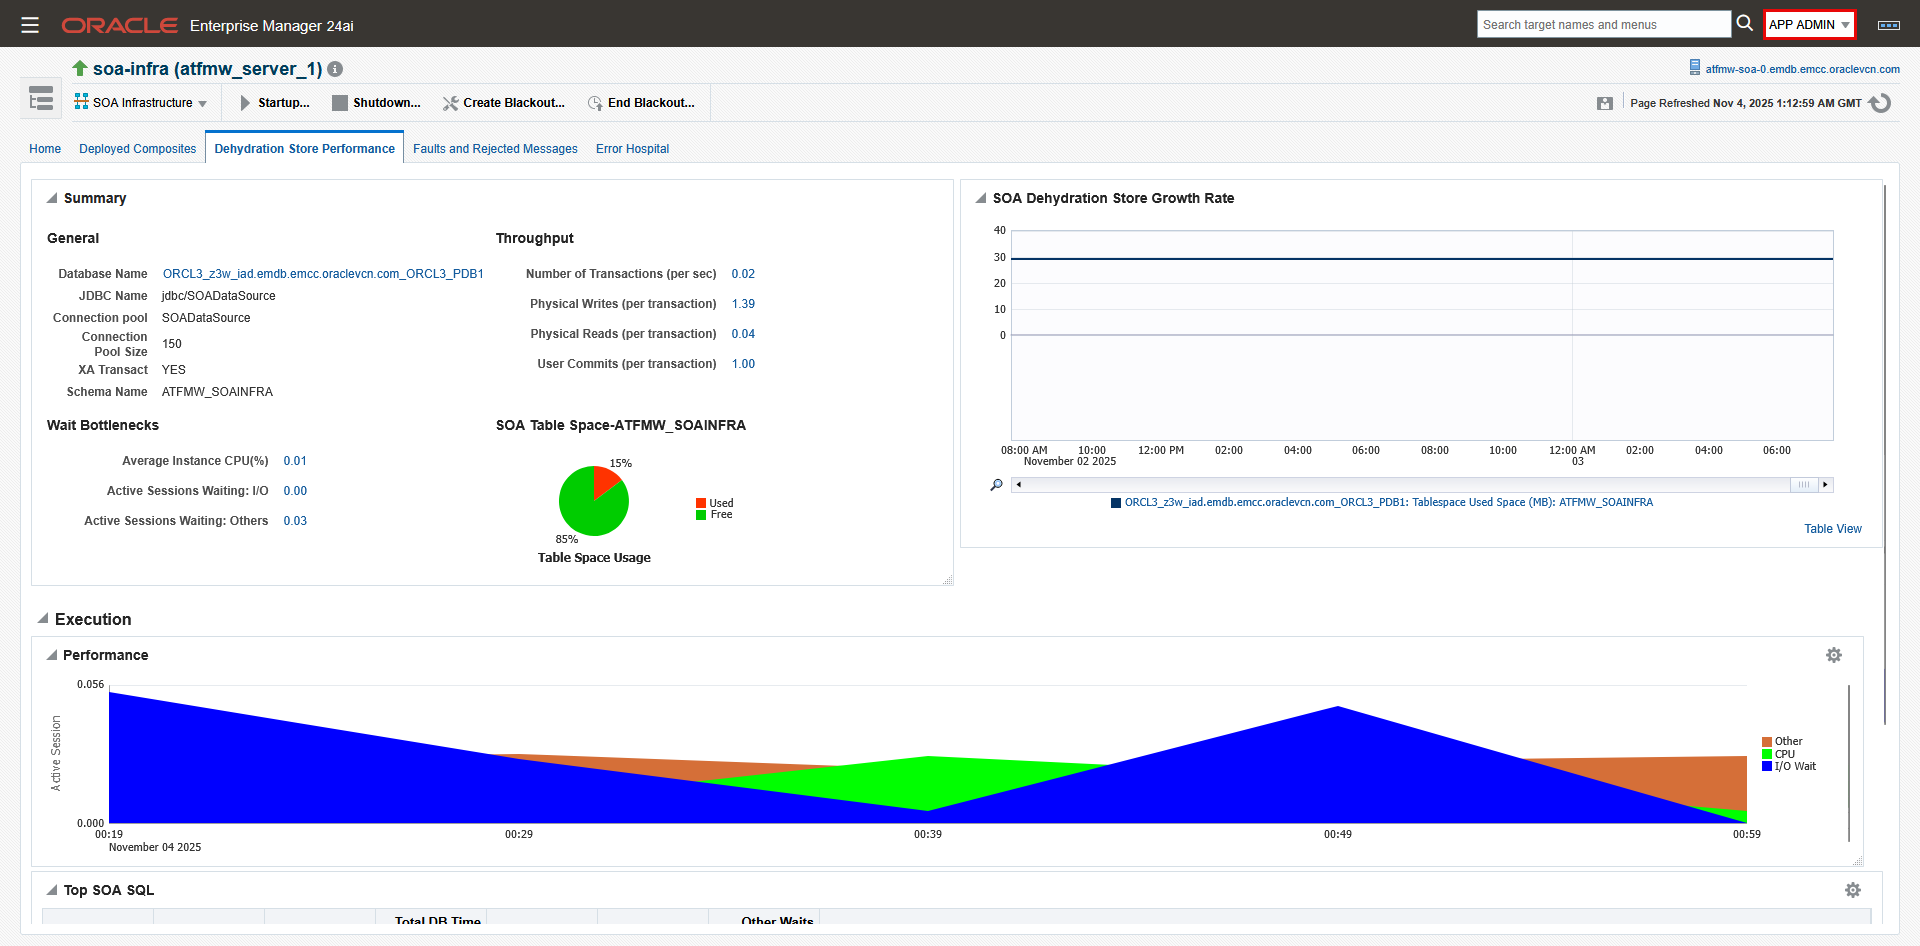The width and height of the screenshot is (1920, 946).
Task: Open the APP ADMIN user dropdown
Action: tap(1809, 25)
